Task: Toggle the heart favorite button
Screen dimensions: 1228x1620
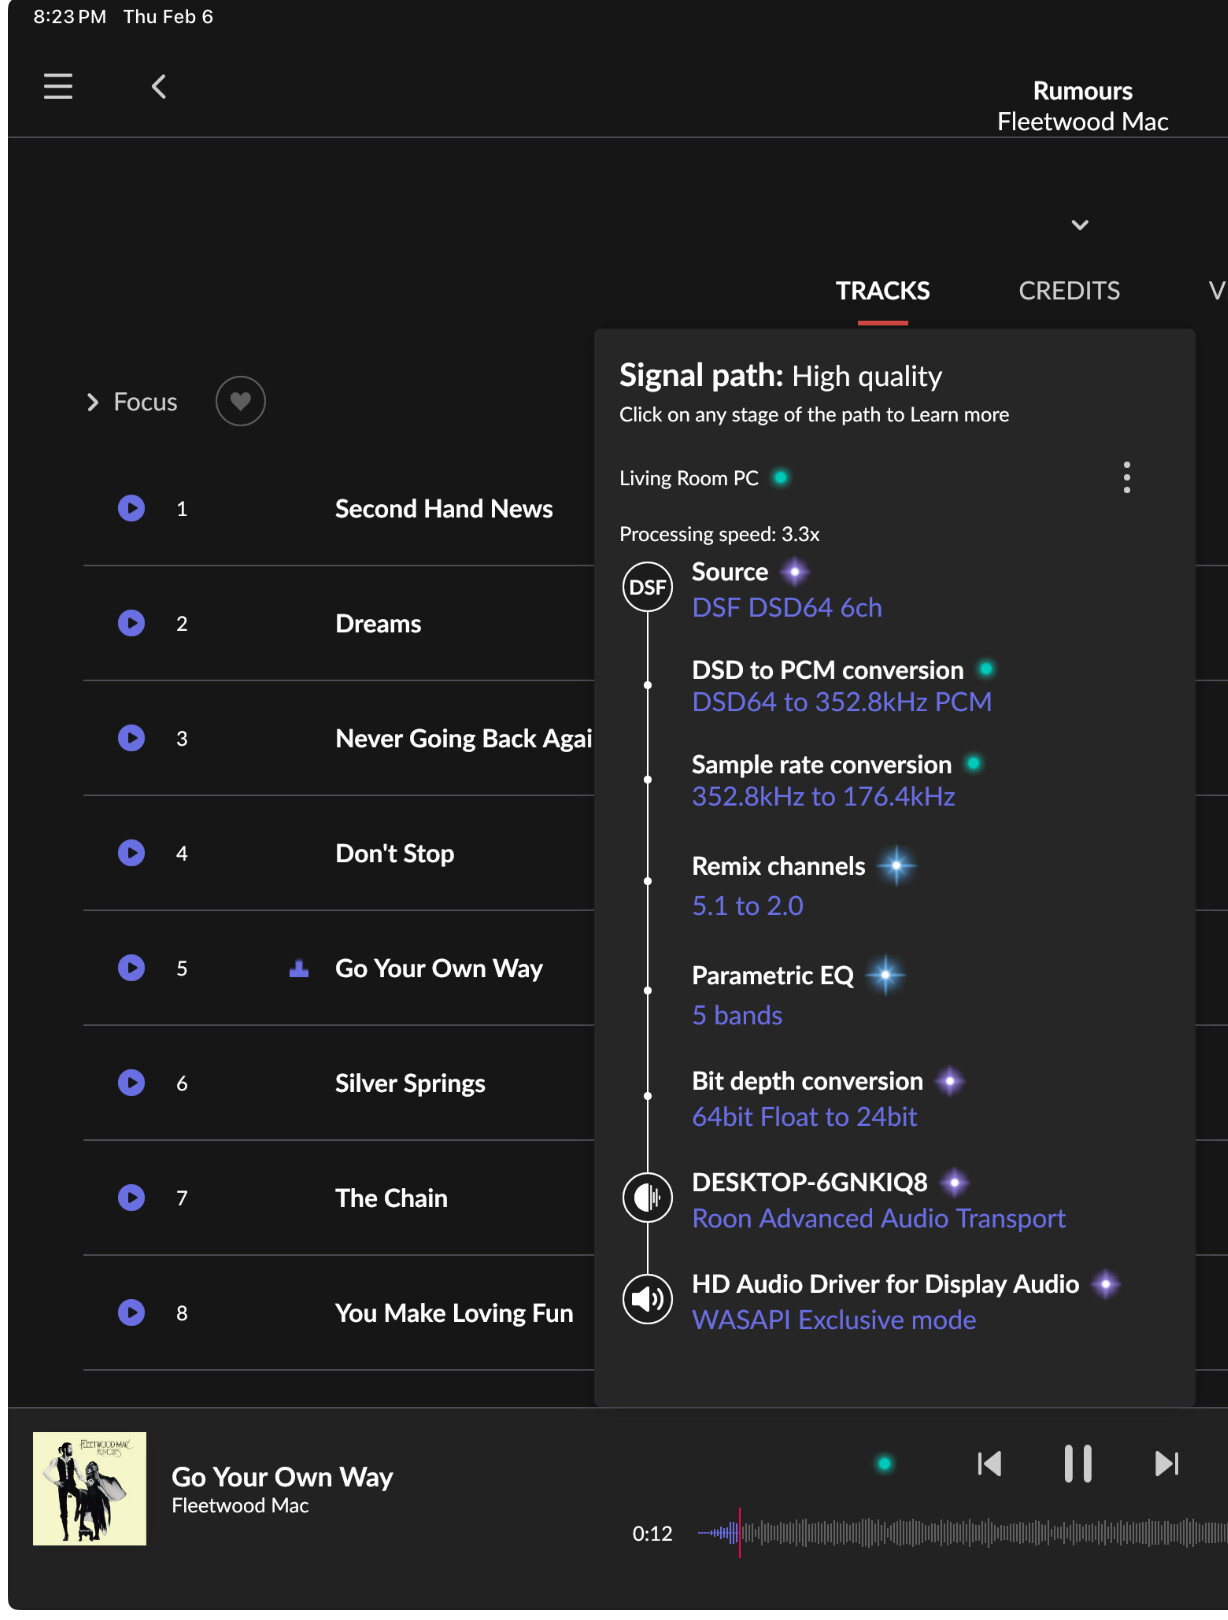Action: 240,401
